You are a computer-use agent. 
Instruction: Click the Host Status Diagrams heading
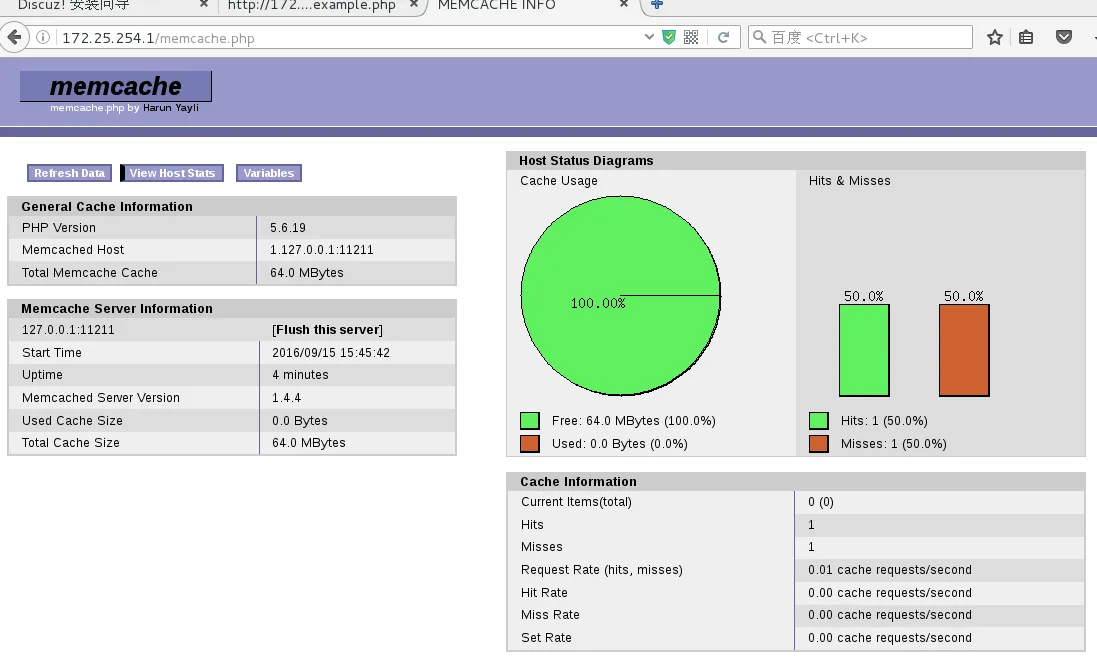(586, 160)
